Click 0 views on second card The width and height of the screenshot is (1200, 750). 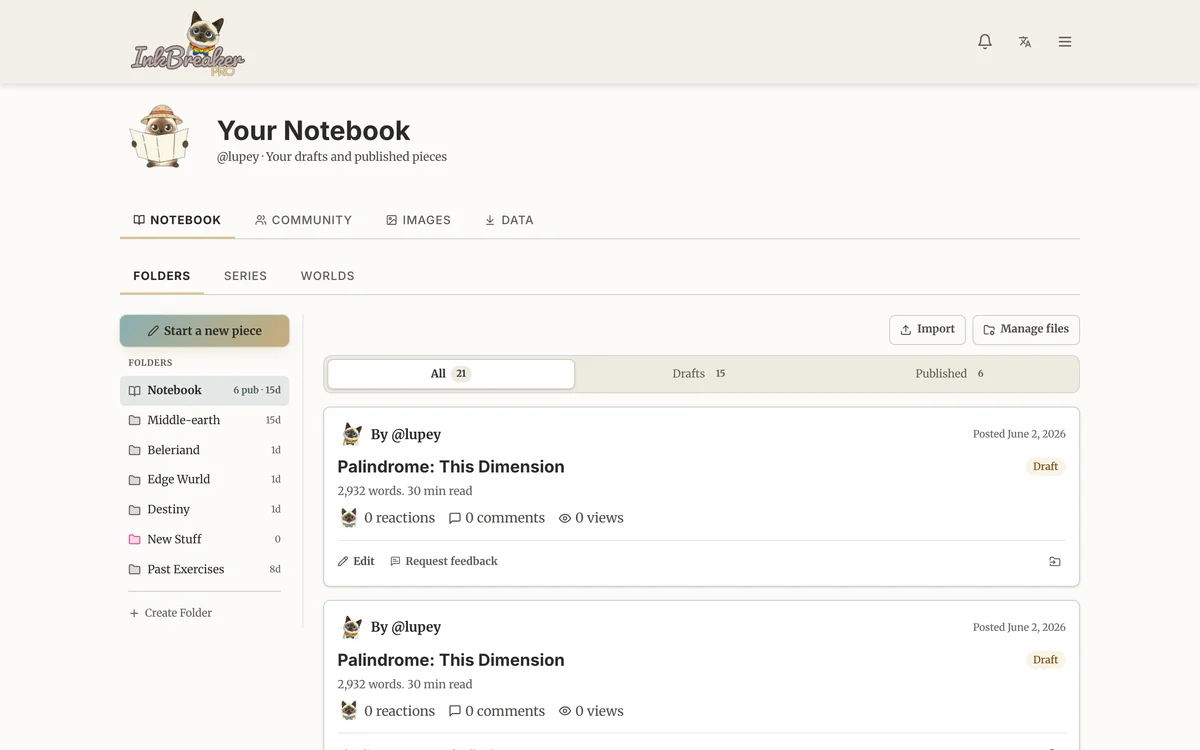click(x=591, y=711)
